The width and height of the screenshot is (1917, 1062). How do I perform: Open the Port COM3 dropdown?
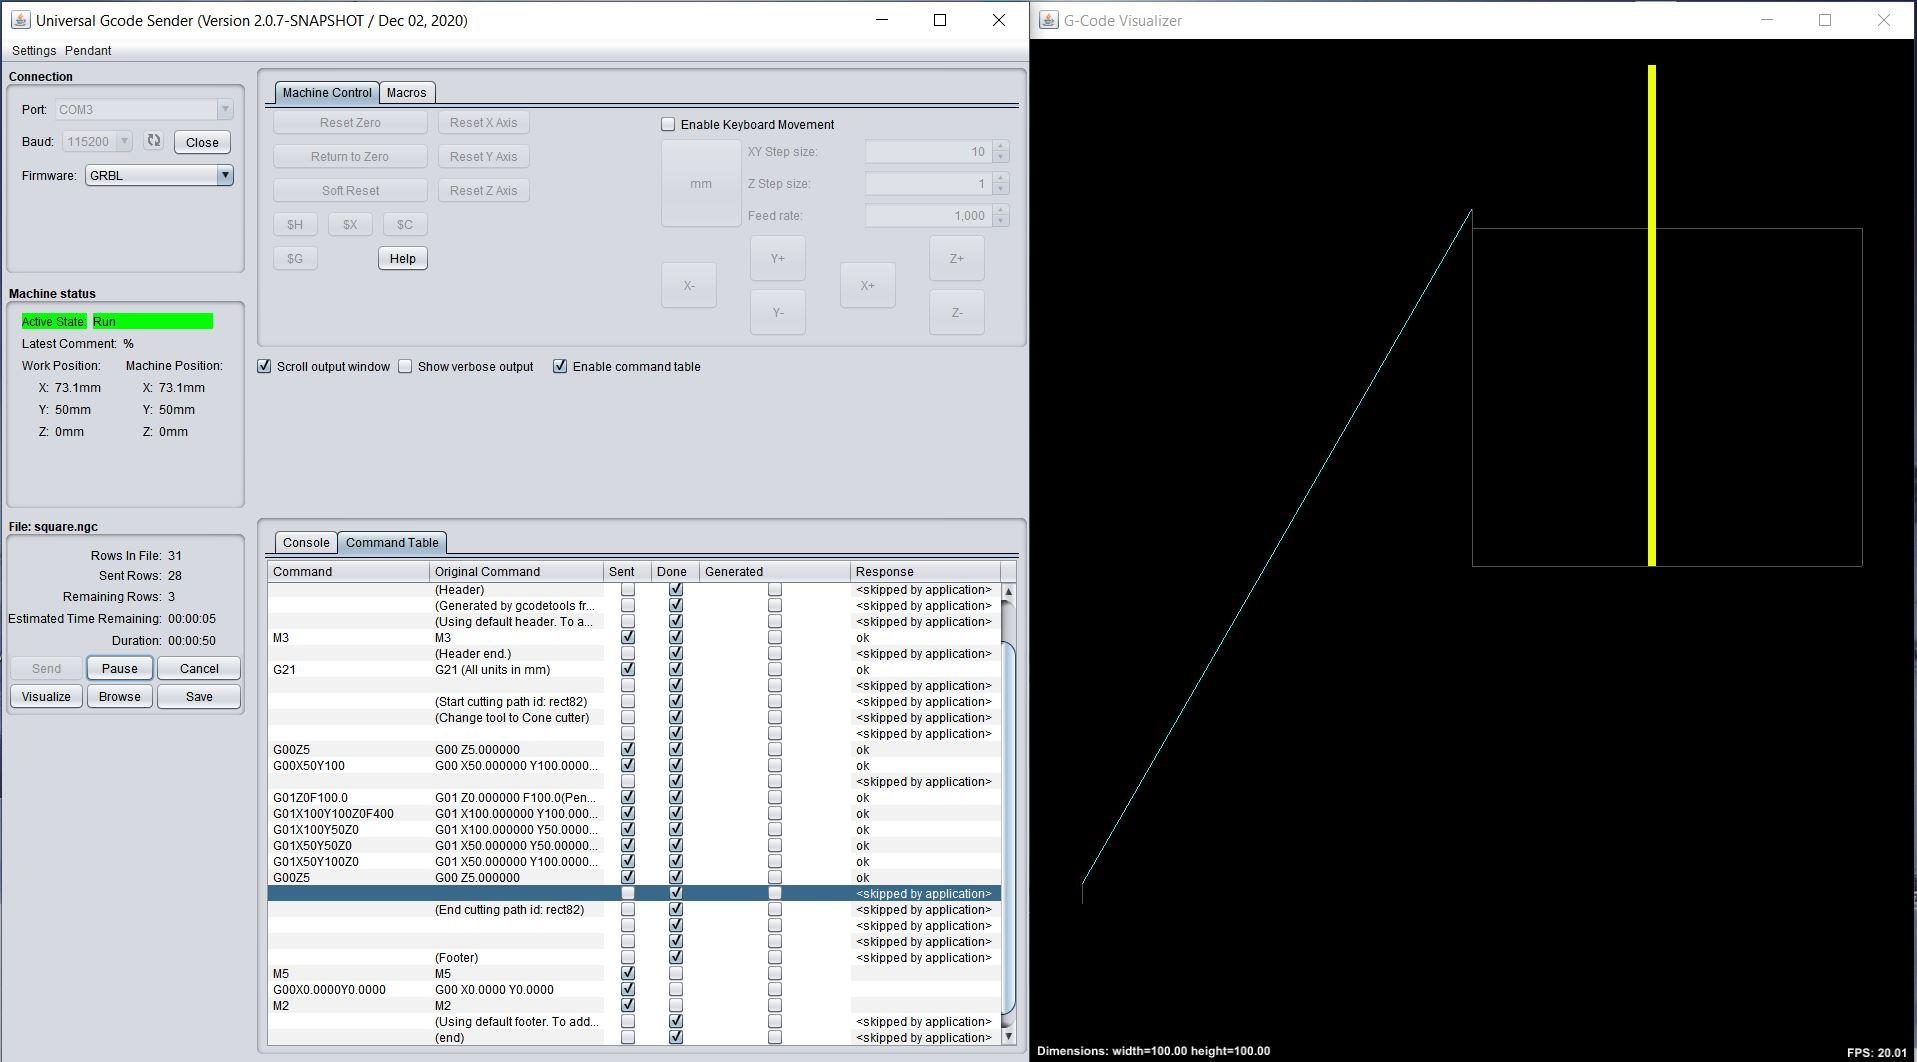225,109
